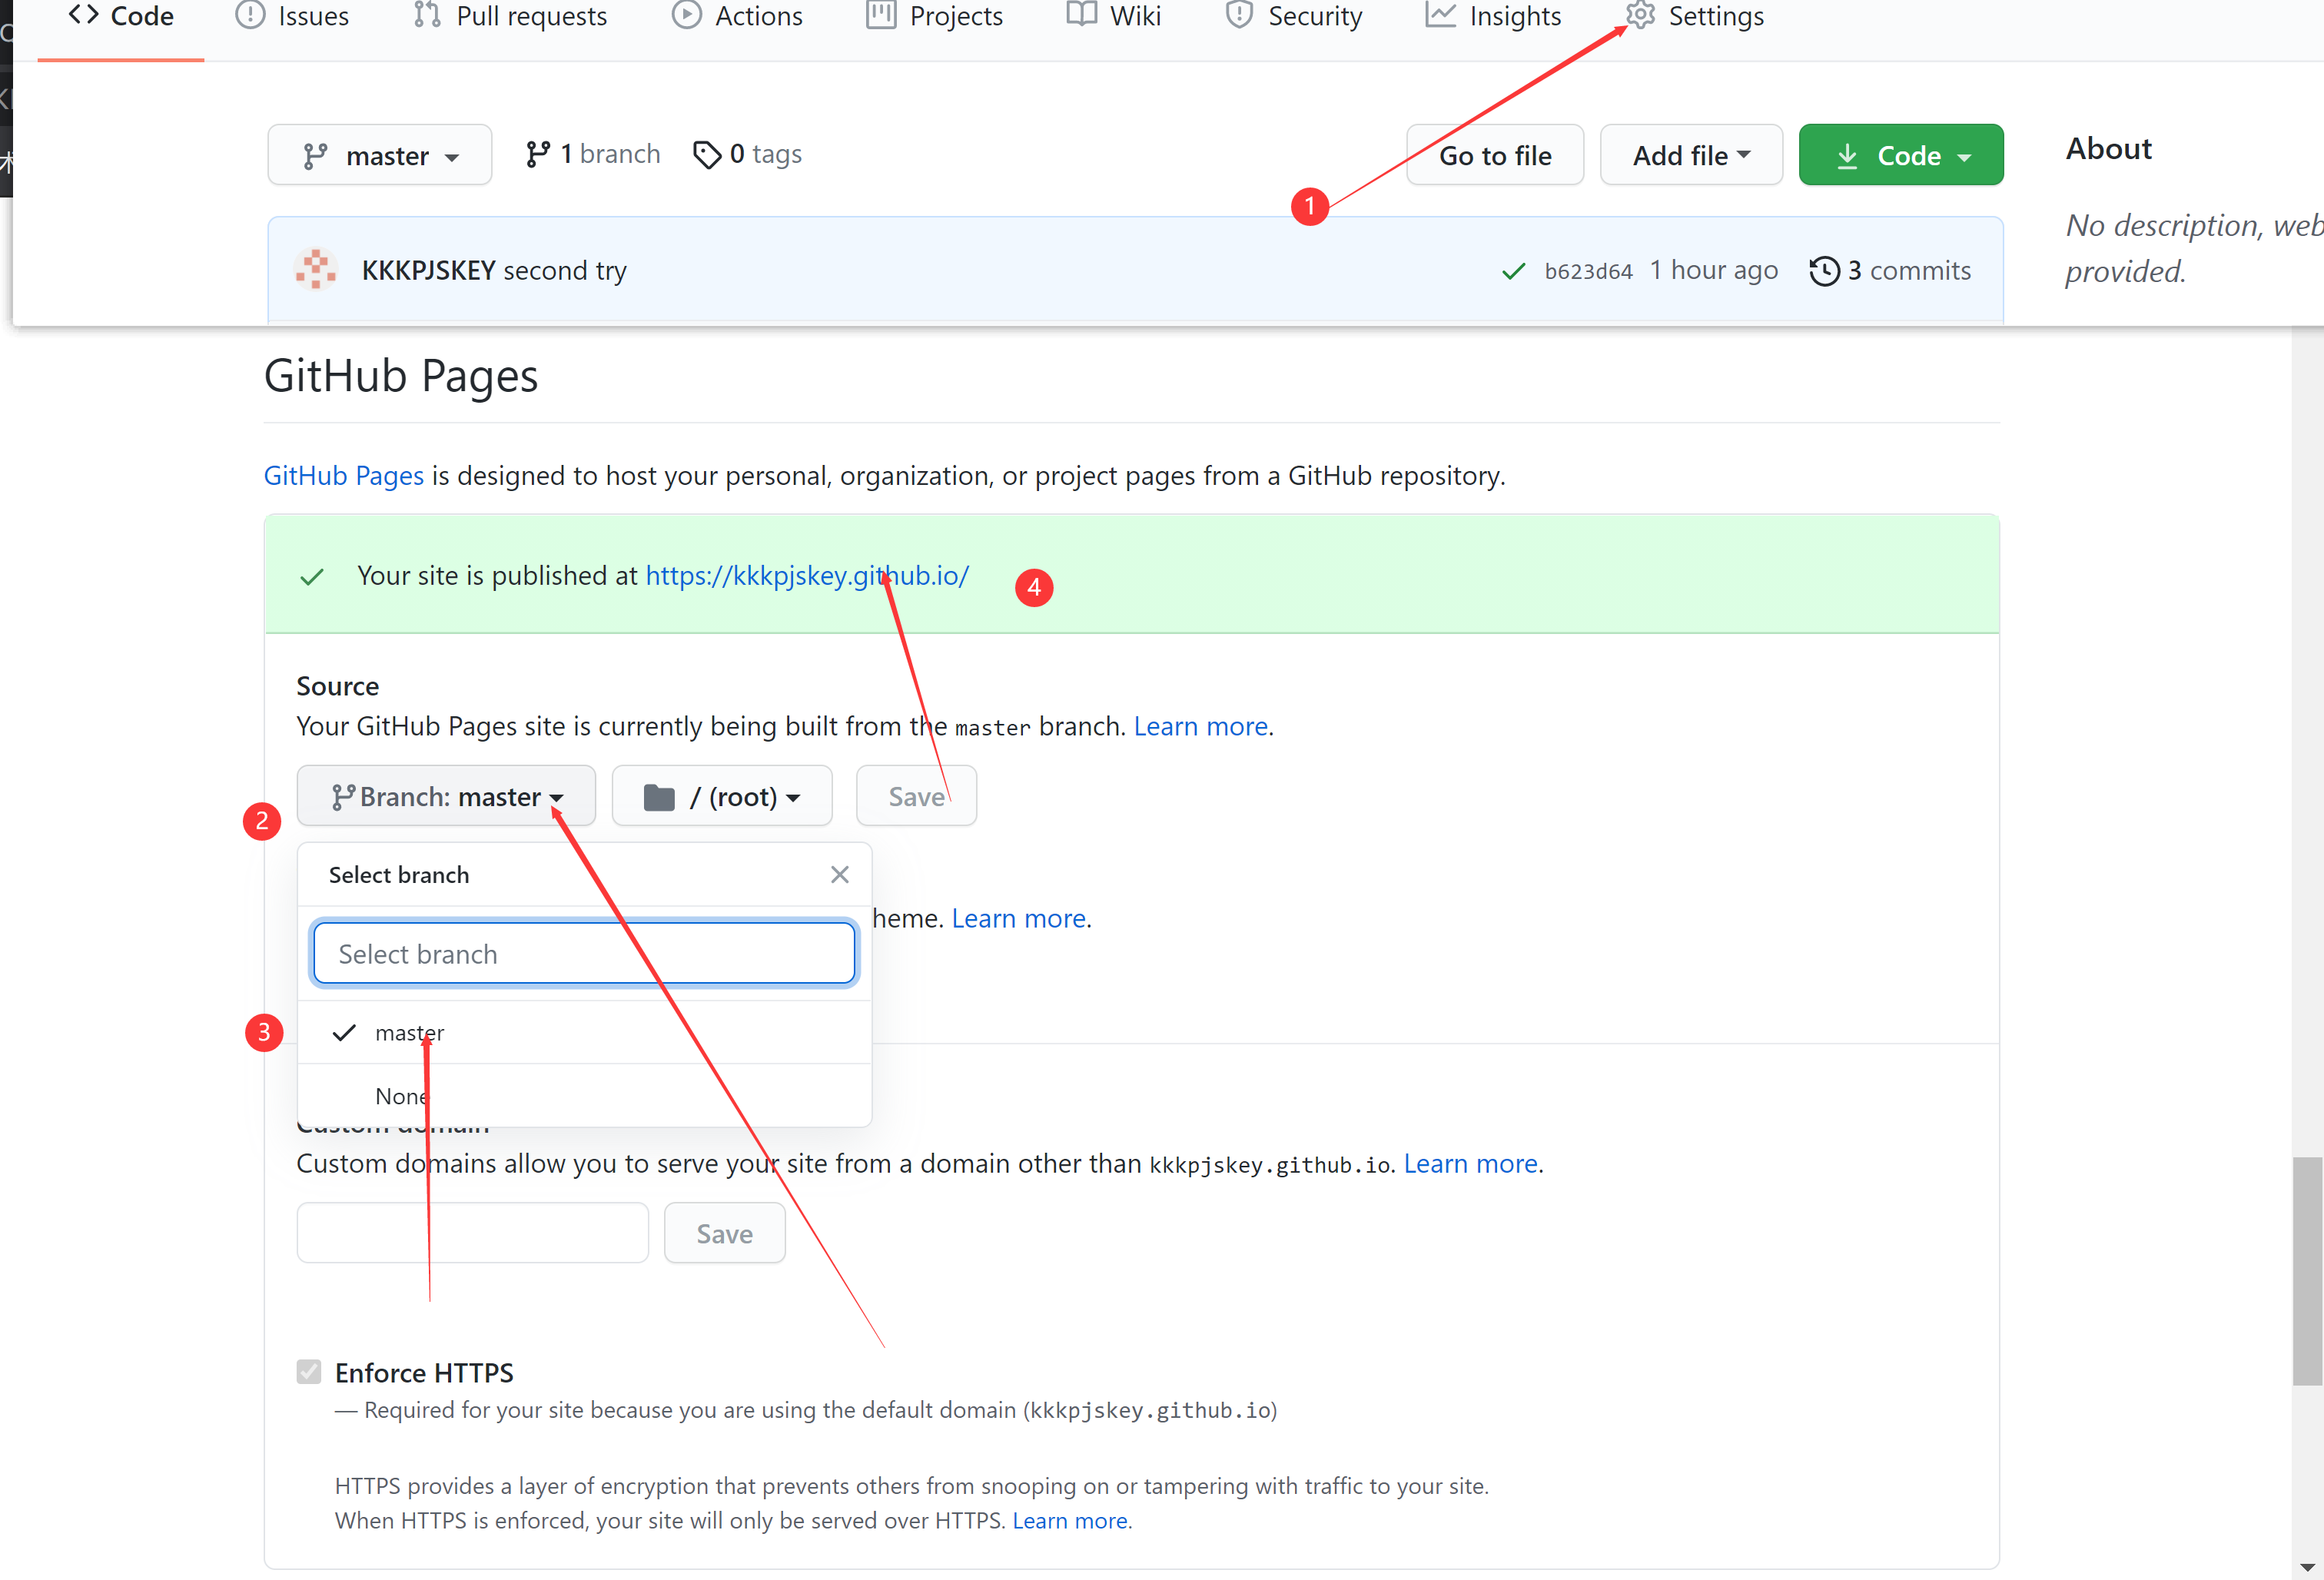Click the Actions play icon
2324x1580 pixels.
coord(686,15)
